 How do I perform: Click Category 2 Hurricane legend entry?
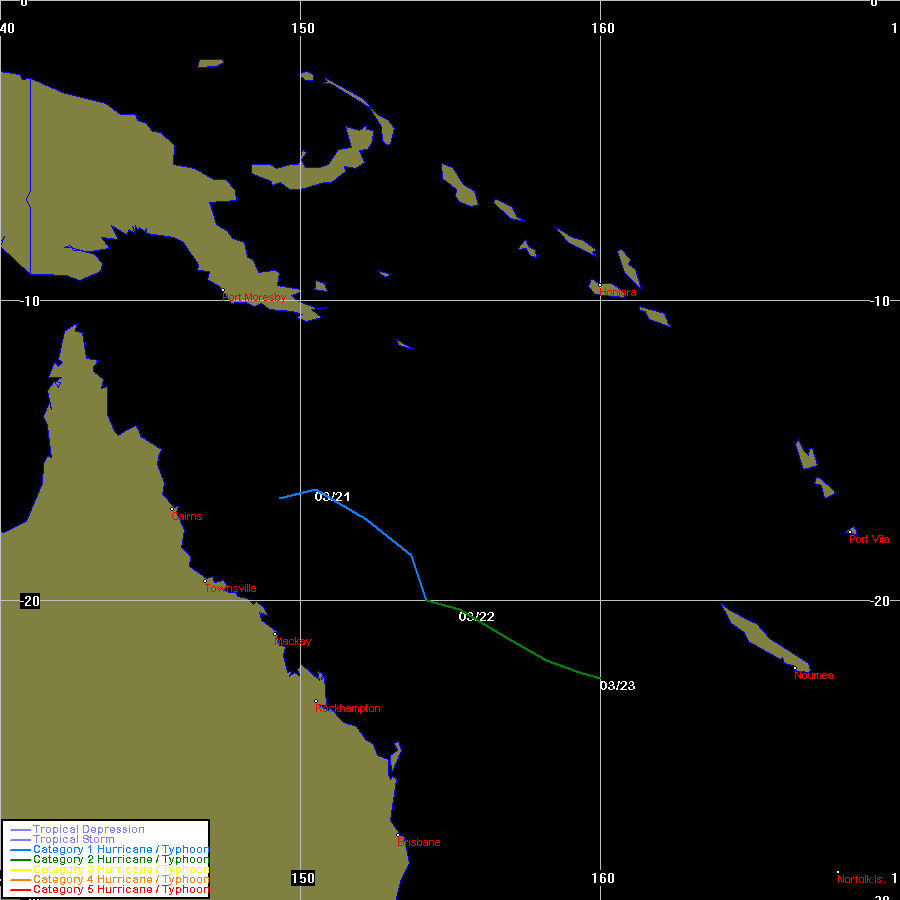click(120, 859)
